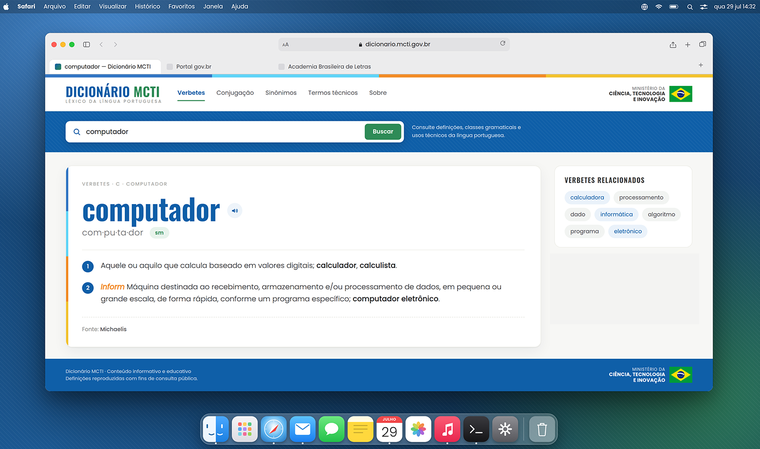The image size is (760, 449).
Task: Click the Brazil flag in the header
Action: [x=681, y=94]
